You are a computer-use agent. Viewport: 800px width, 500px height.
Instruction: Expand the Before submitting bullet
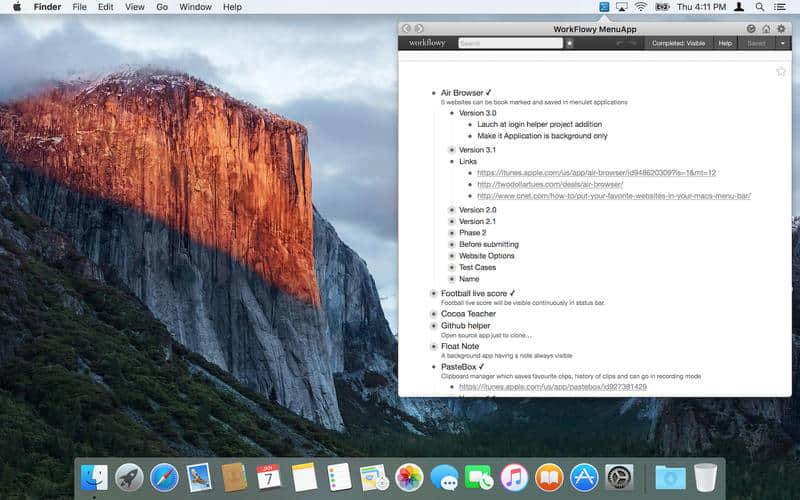click(x=452, y=244)
